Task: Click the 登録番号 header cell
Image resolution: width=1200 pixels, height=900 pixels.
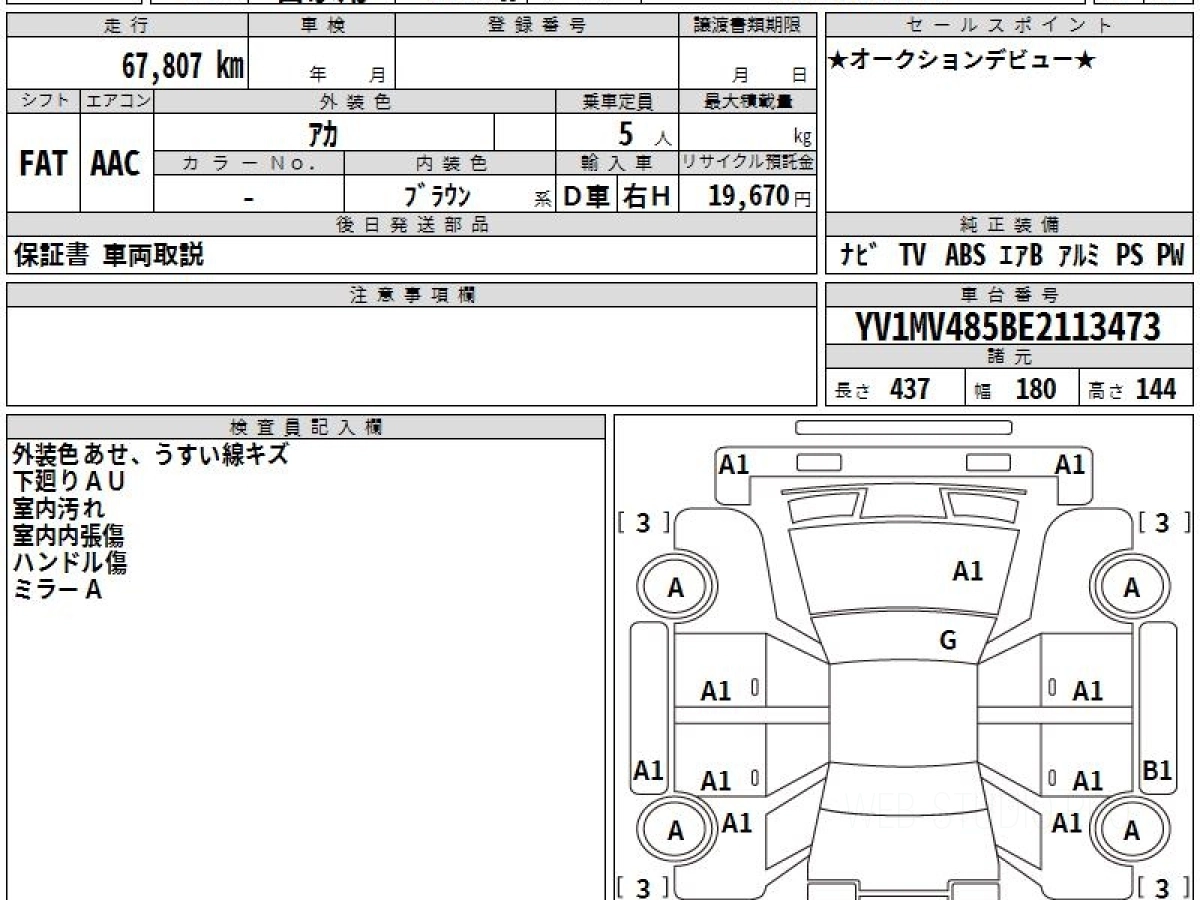Action: click(537, 26)
